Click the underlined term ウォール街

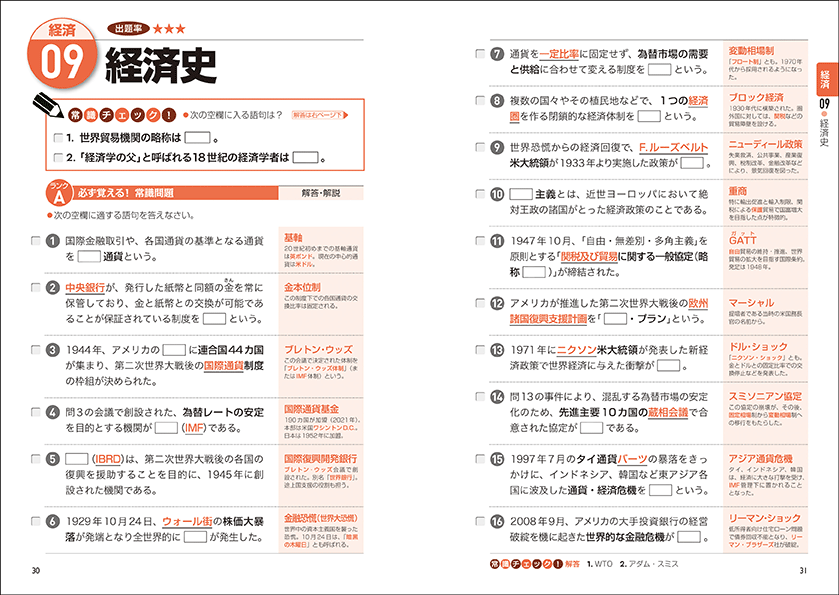(187, 521)
